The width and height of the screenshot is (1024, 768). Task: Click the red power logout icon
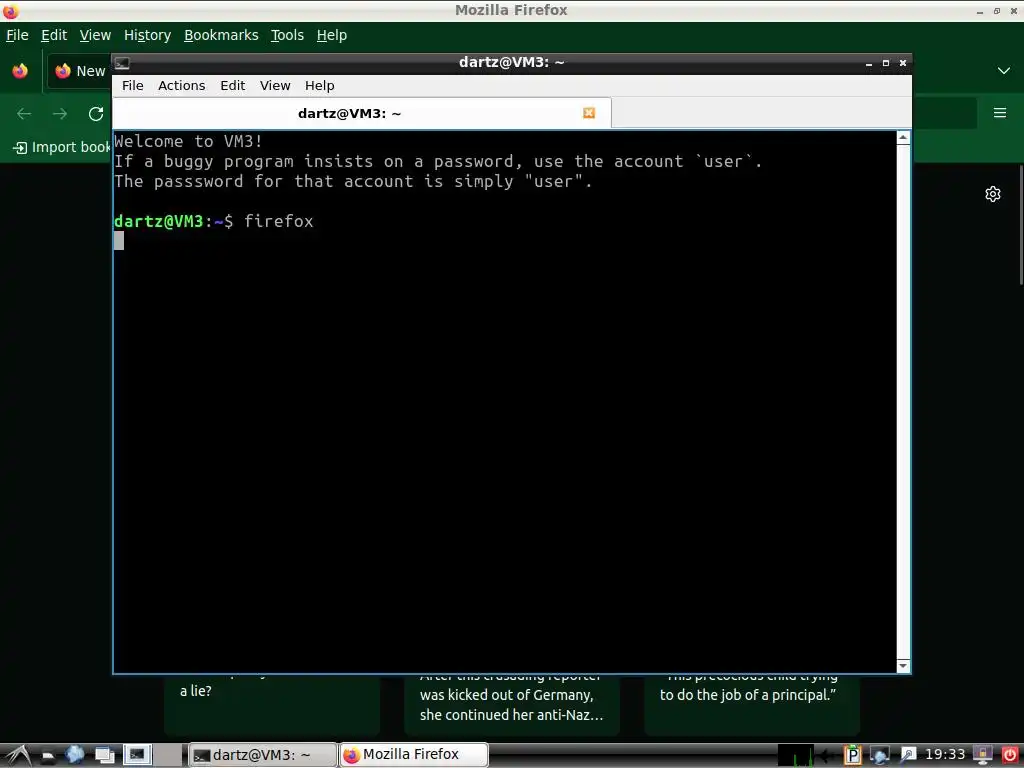pos(1009,756)
